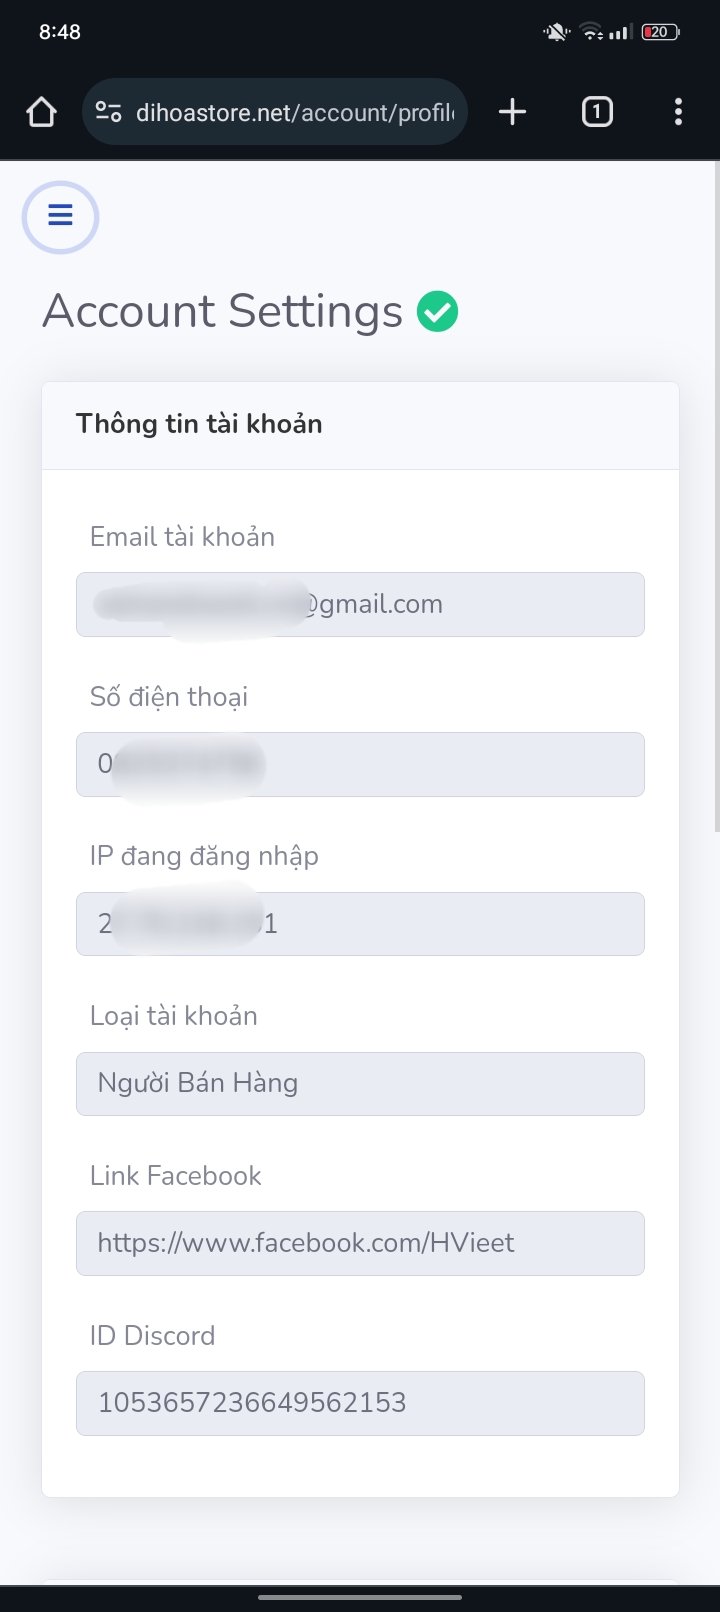The width and height of the screenshot is (720, 1612).
Task: Click the Email tài khoản field
Action: tap(360, 604)
